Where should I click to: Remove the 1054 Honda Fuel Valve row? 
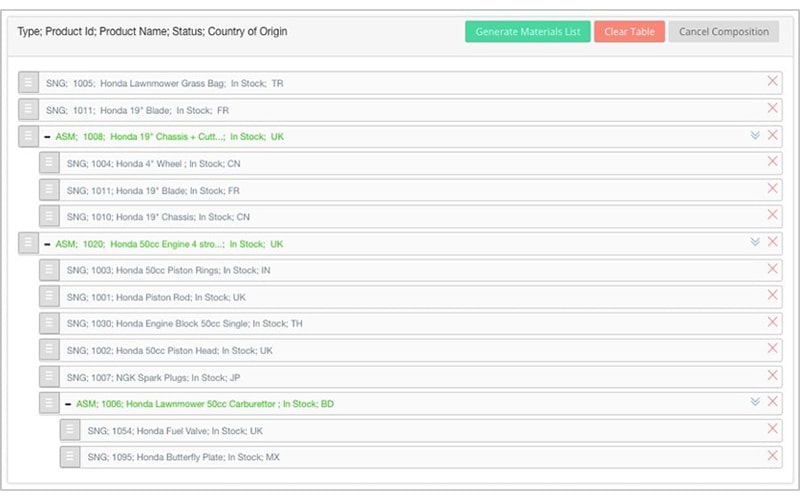click(772, 429)
